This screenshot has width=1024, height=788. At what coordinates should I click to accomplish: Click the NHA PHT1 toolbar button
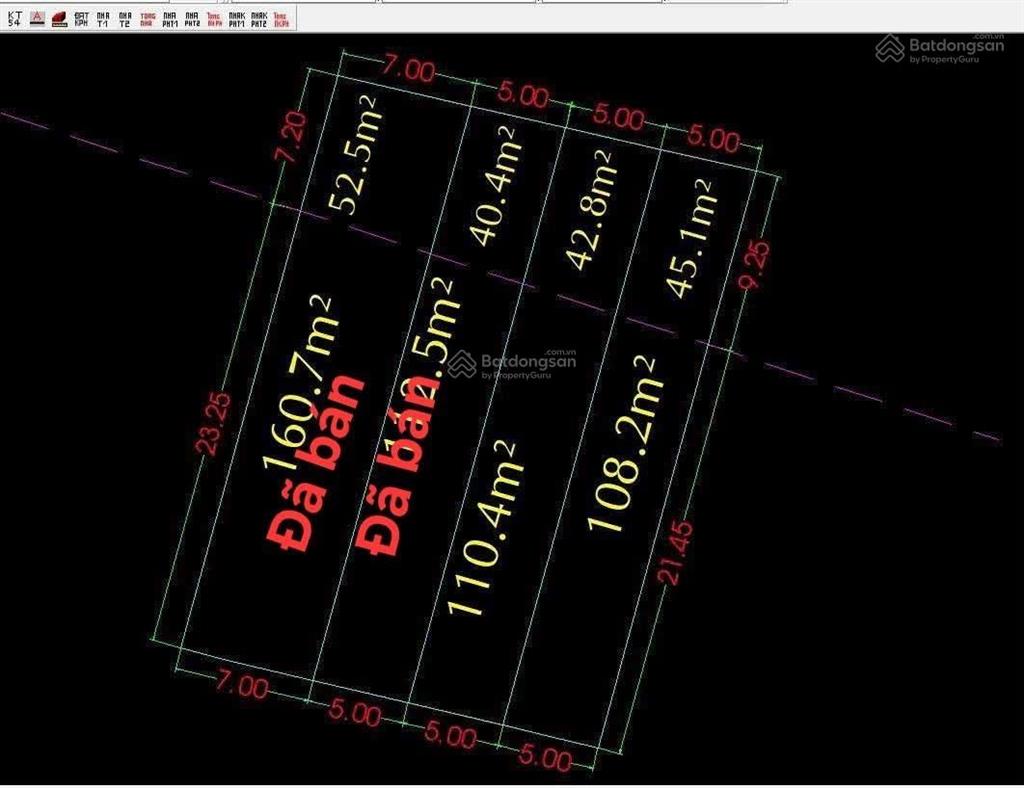[170, 18]
